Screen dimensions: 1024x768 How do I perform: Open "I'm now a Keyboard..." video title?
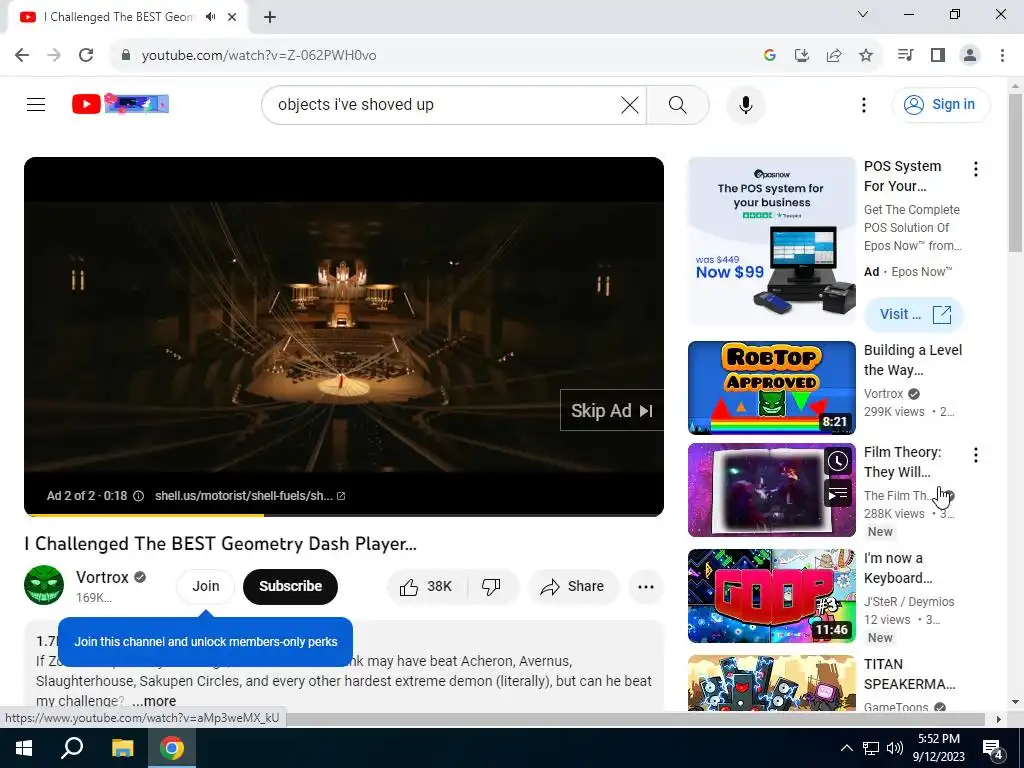pos(898,568)
